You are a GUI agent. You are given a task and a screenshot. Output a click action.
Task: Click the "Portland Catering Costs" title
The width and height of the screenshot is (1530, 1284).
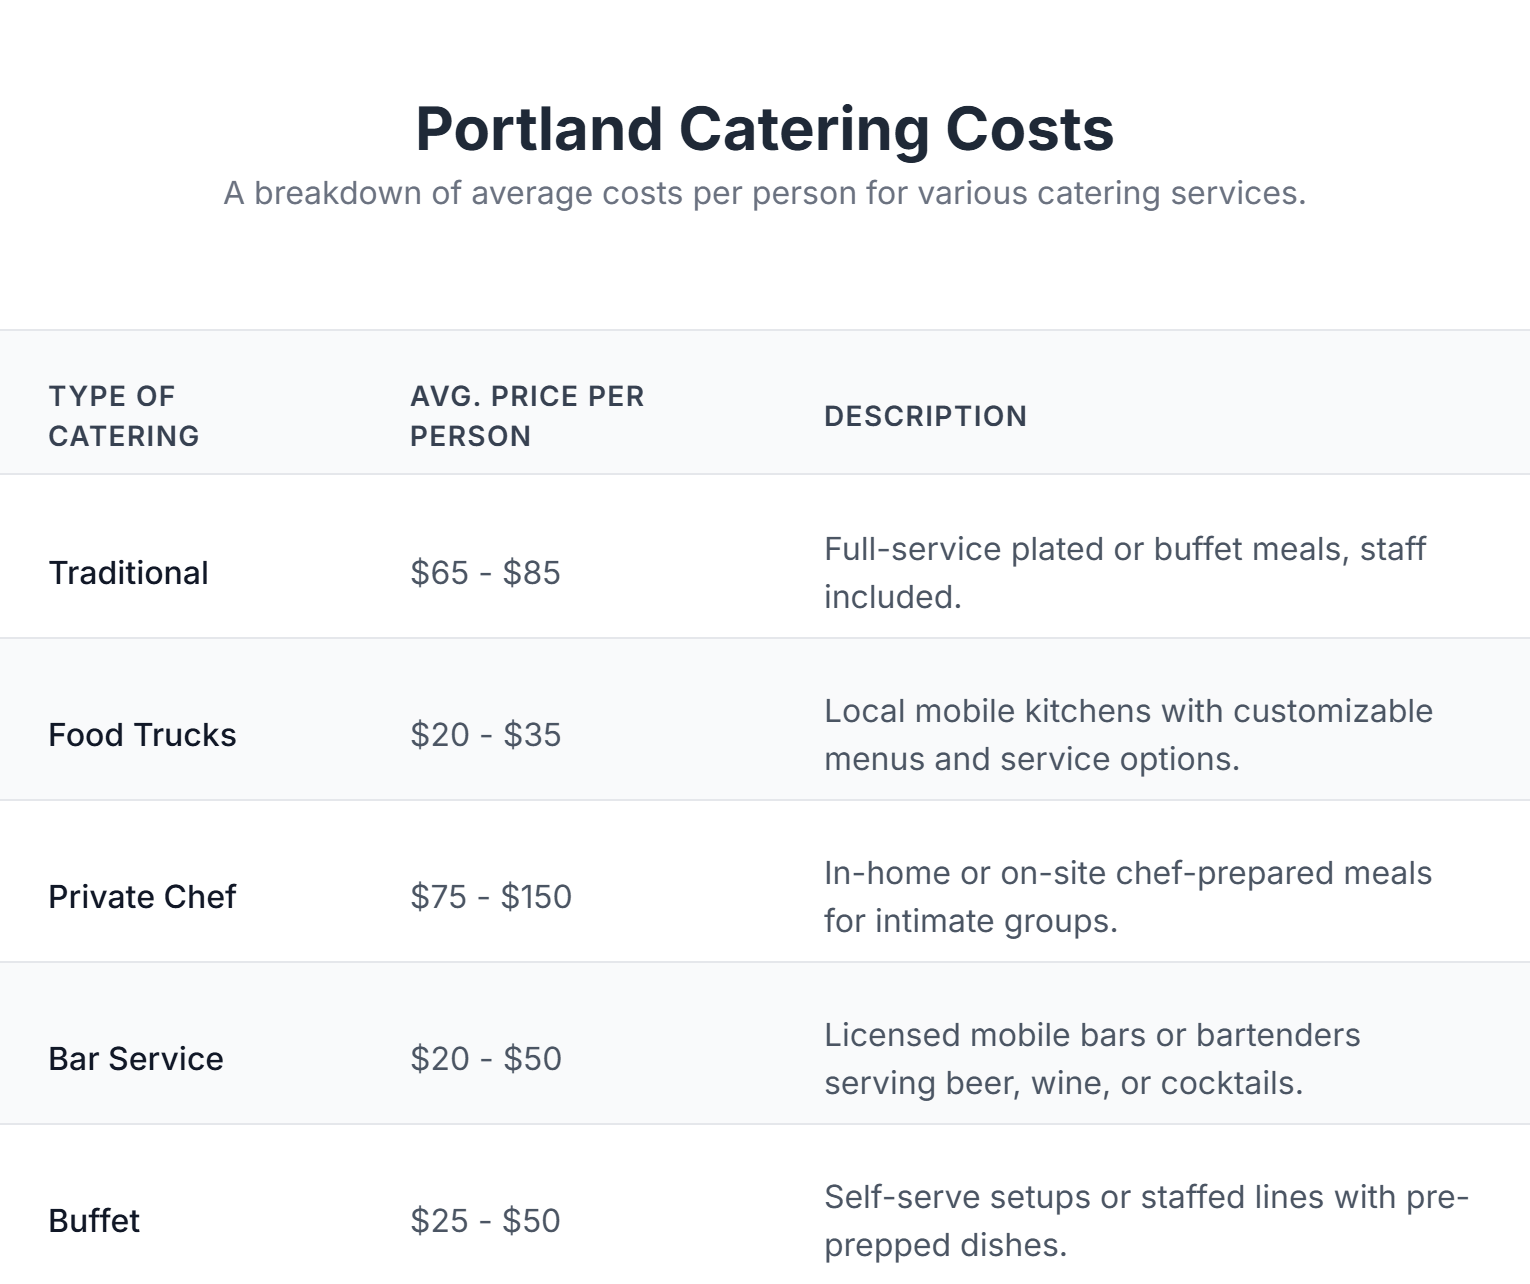764,129
